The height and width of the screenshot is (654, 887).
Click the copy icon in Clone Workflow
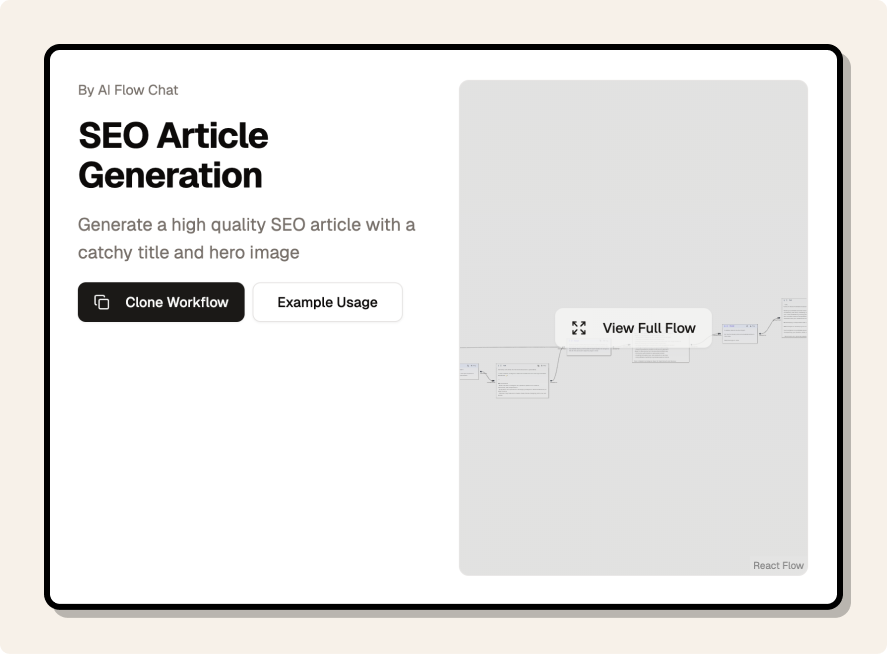tap(102, 302)
